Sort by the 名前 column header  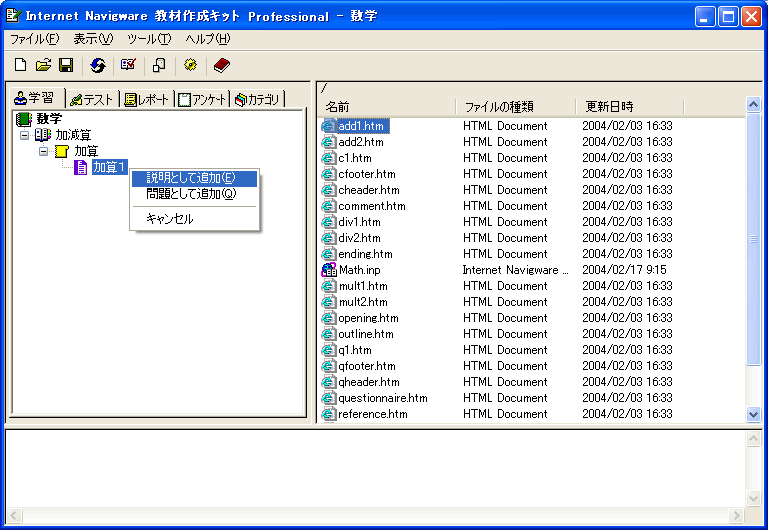[387, 106]
